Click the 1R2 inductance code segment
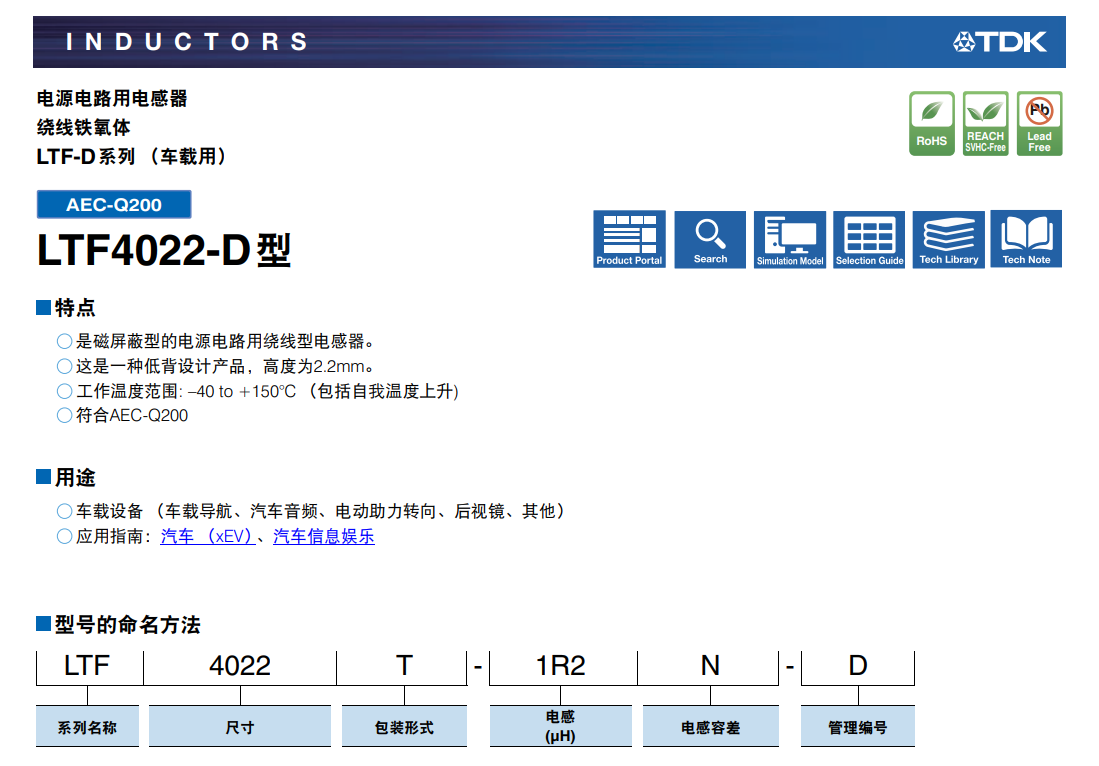 (x=561, y=666)
